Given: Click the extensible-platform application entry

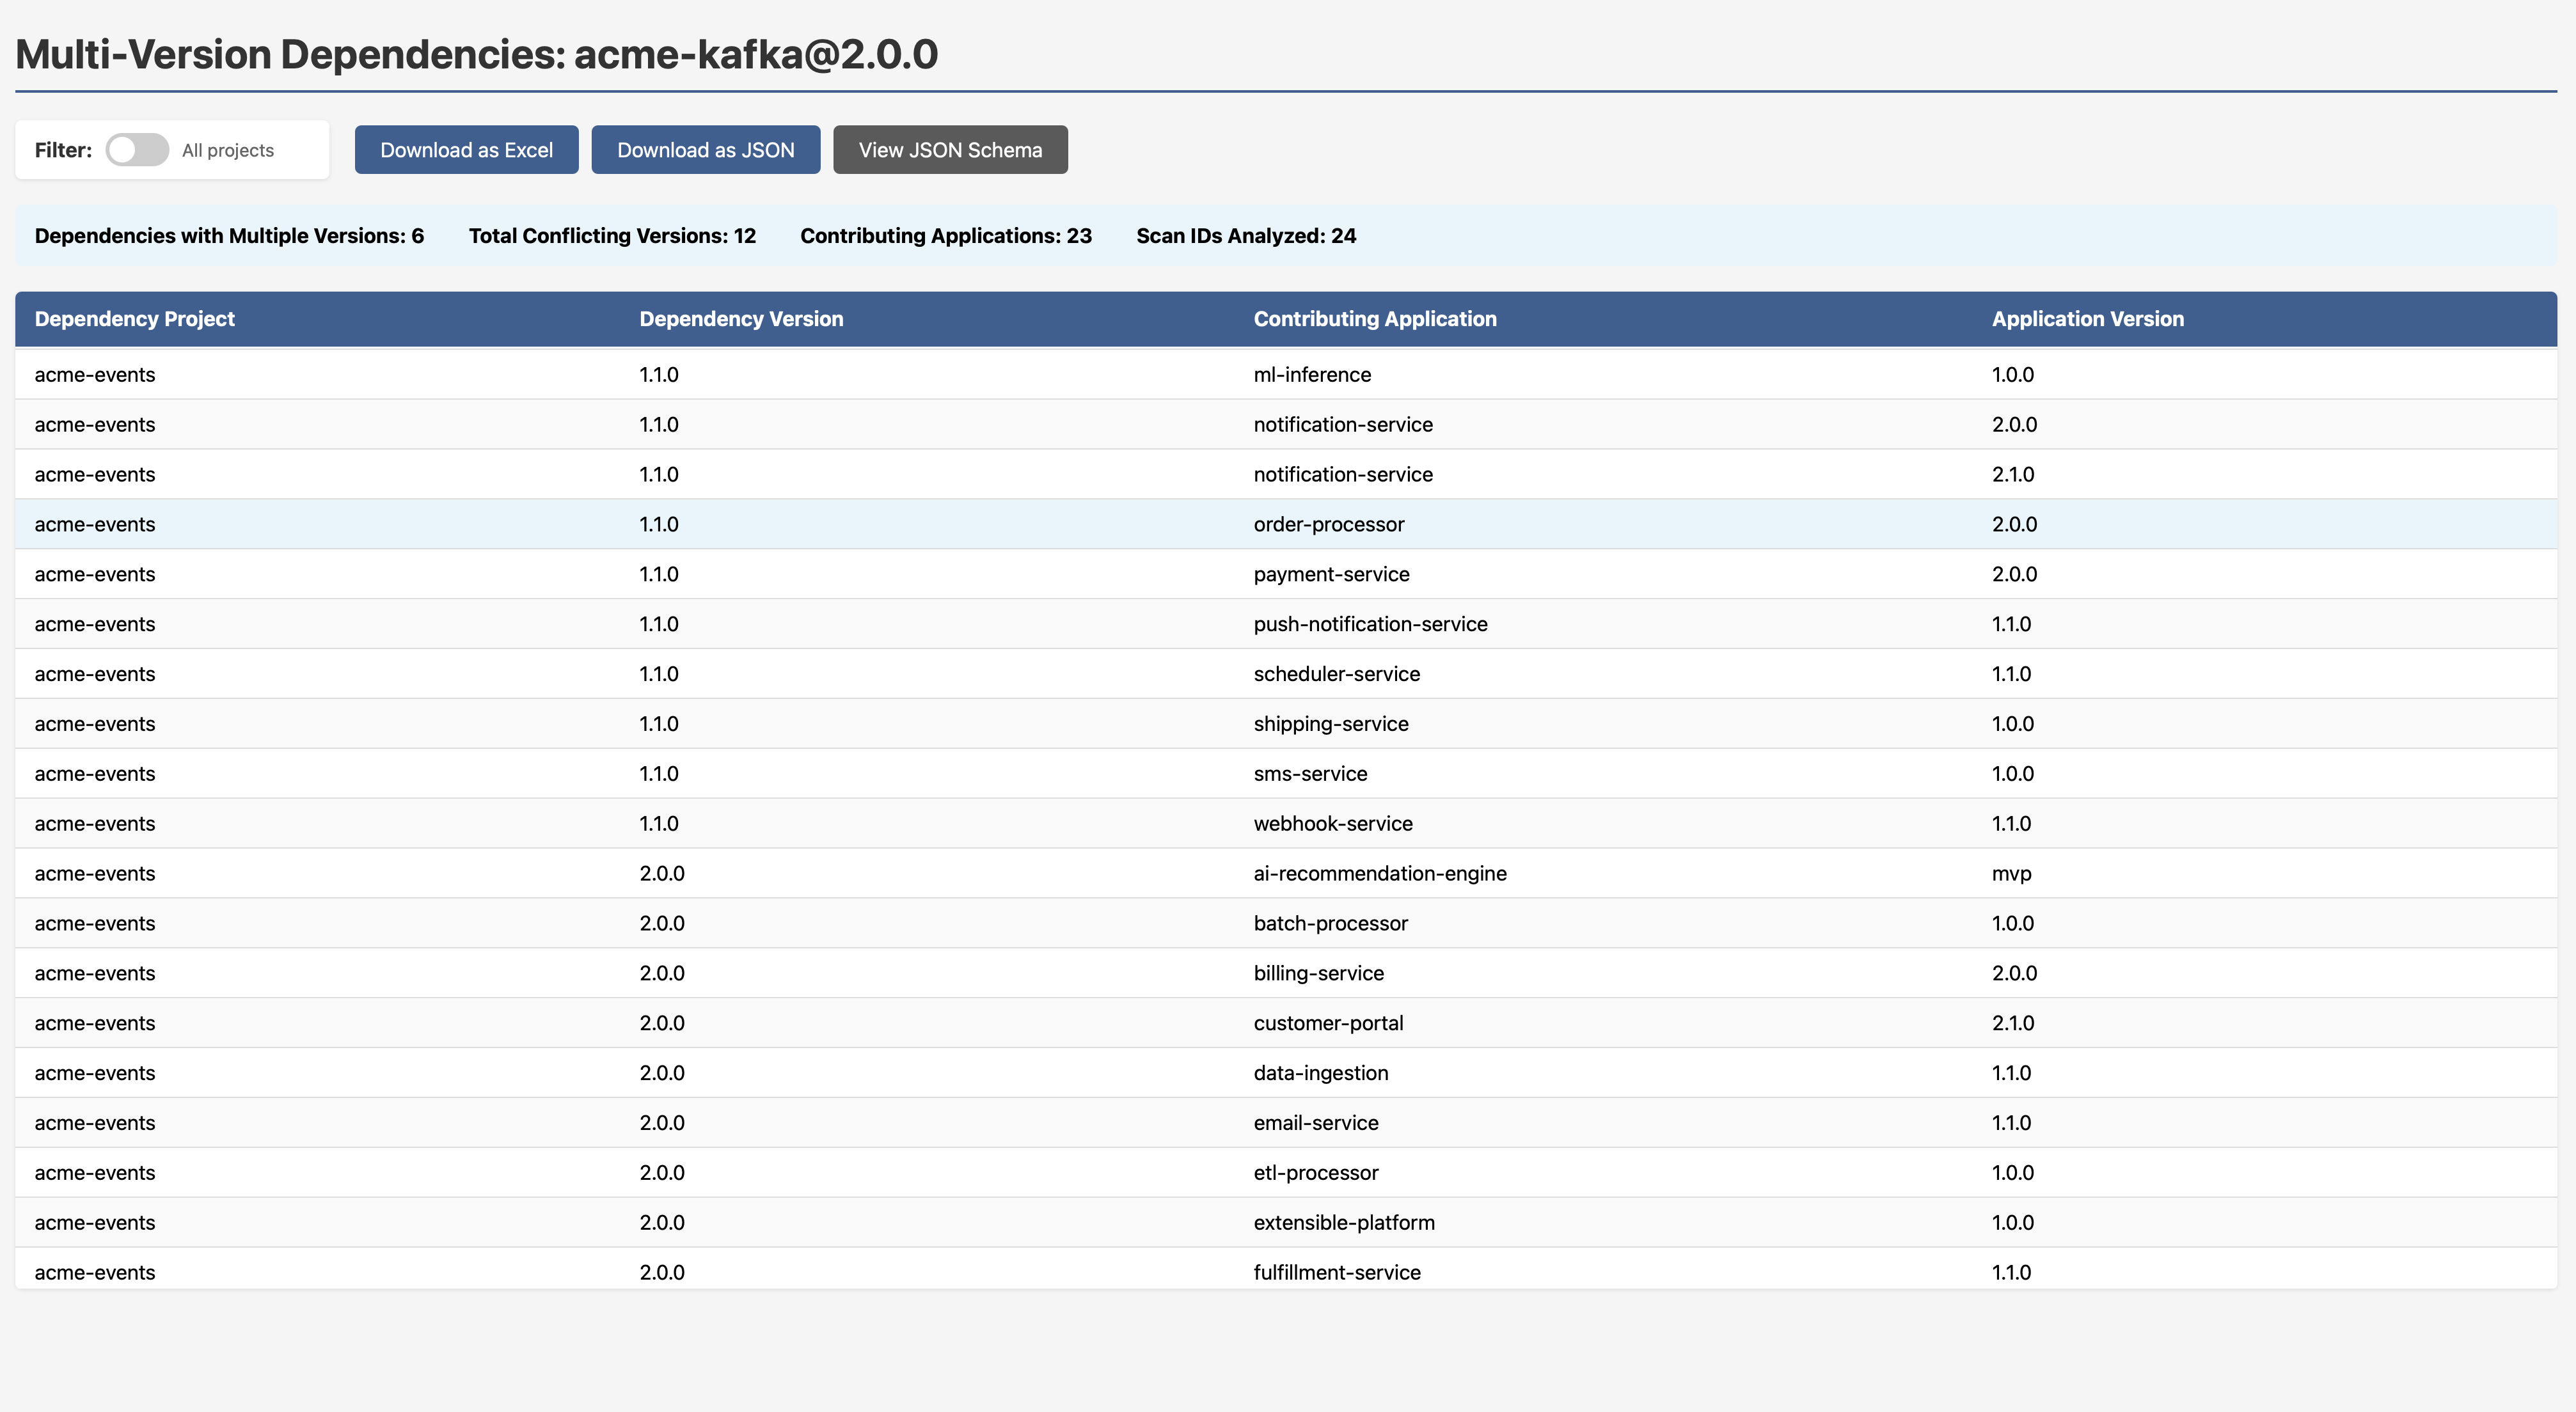Looking at the screenshot, I should pyautogui.click(x=1344, y=1221).
